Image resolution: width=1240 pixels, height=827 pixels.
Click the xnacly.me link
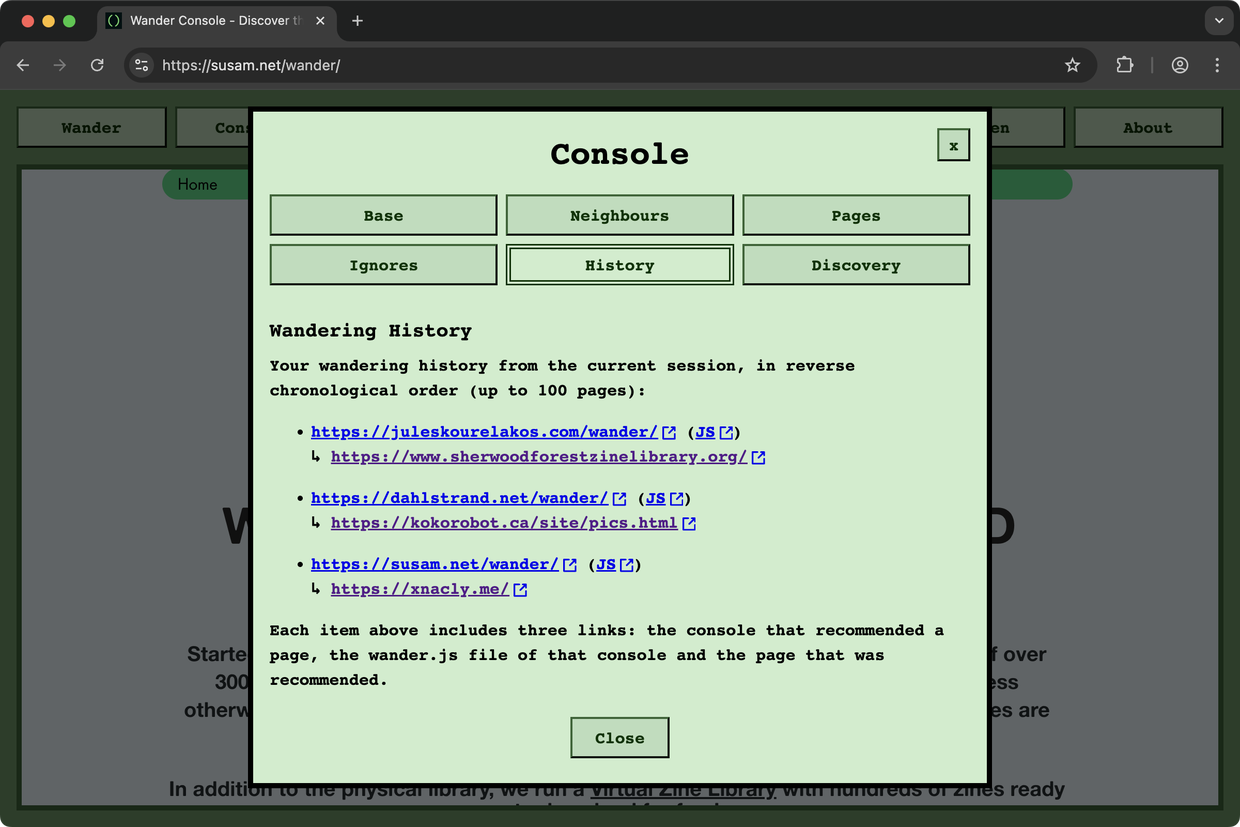click(420, 589)
